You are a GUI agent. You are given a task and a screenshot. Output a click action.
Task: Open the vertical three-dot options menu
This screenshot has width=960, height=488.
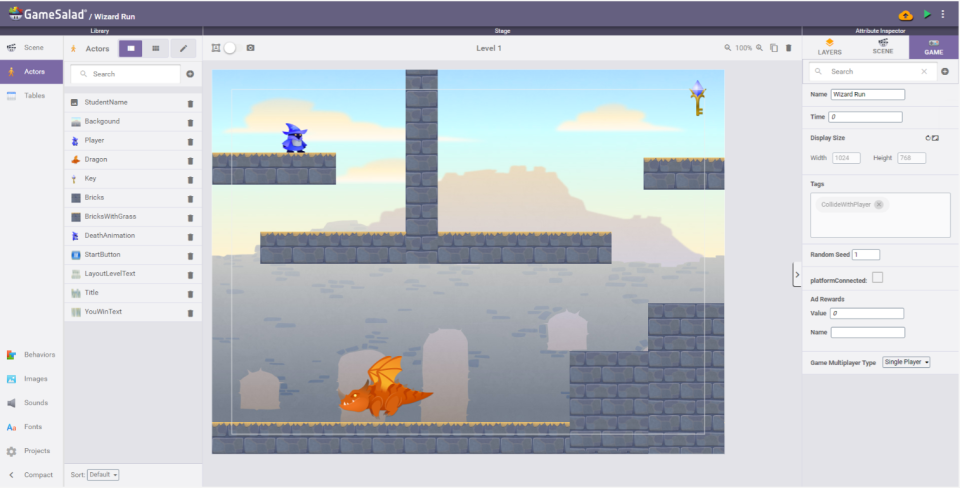click(943, 14)
